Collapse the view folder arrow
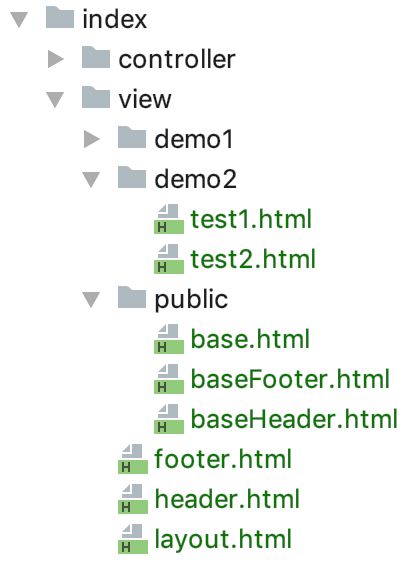The height and width of the screenshot is (564, 410). tap(55, 100)
